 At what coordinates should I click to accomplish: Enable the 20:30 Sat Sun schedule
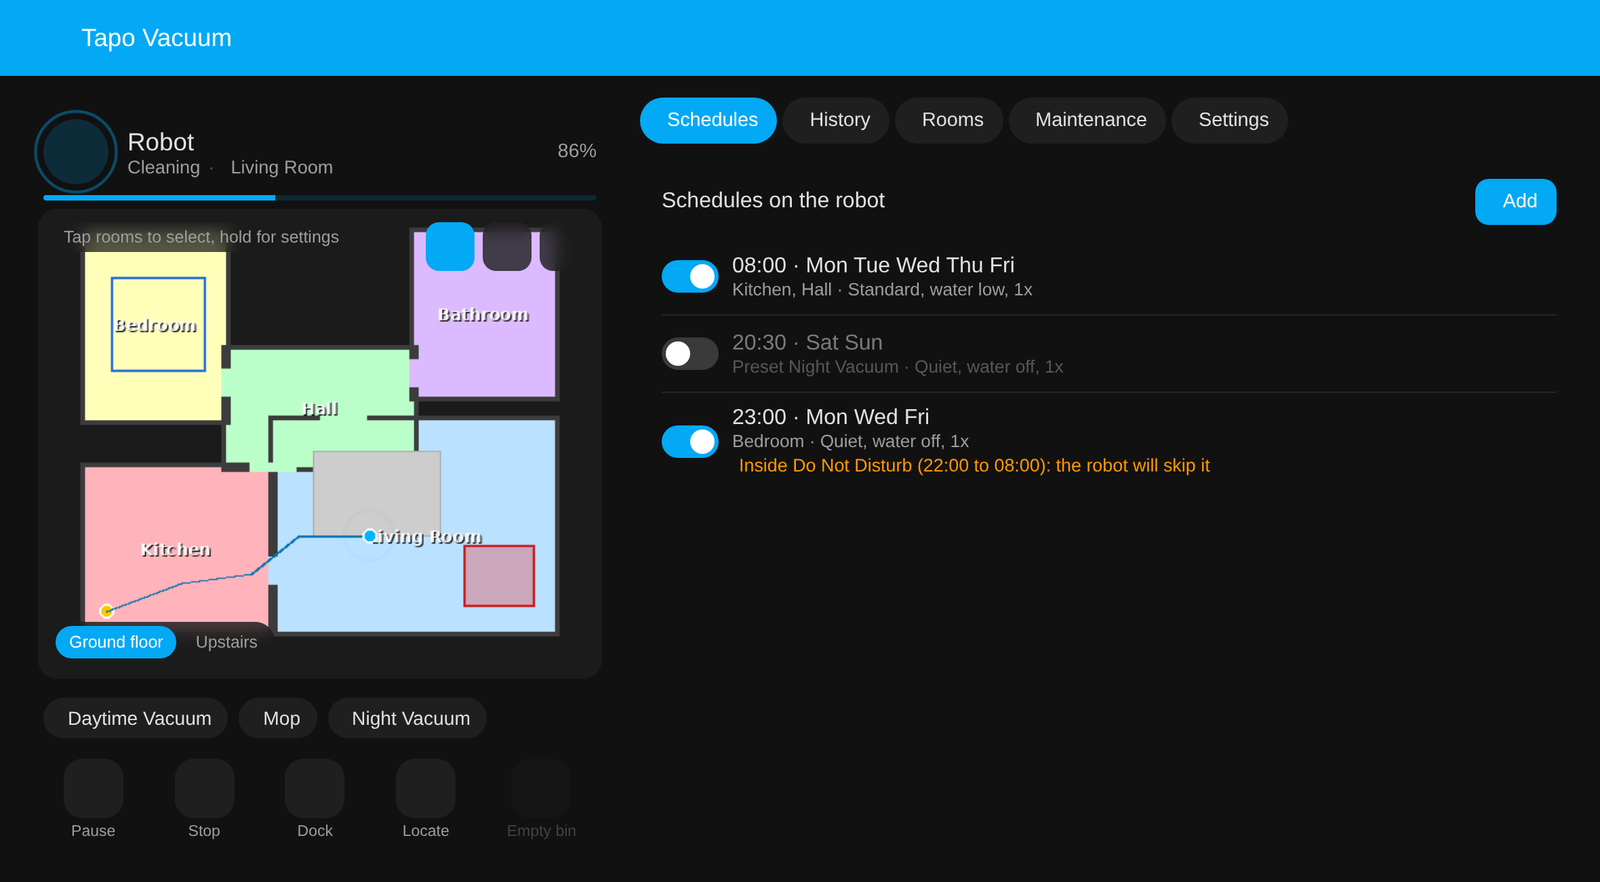pos(690,354)
